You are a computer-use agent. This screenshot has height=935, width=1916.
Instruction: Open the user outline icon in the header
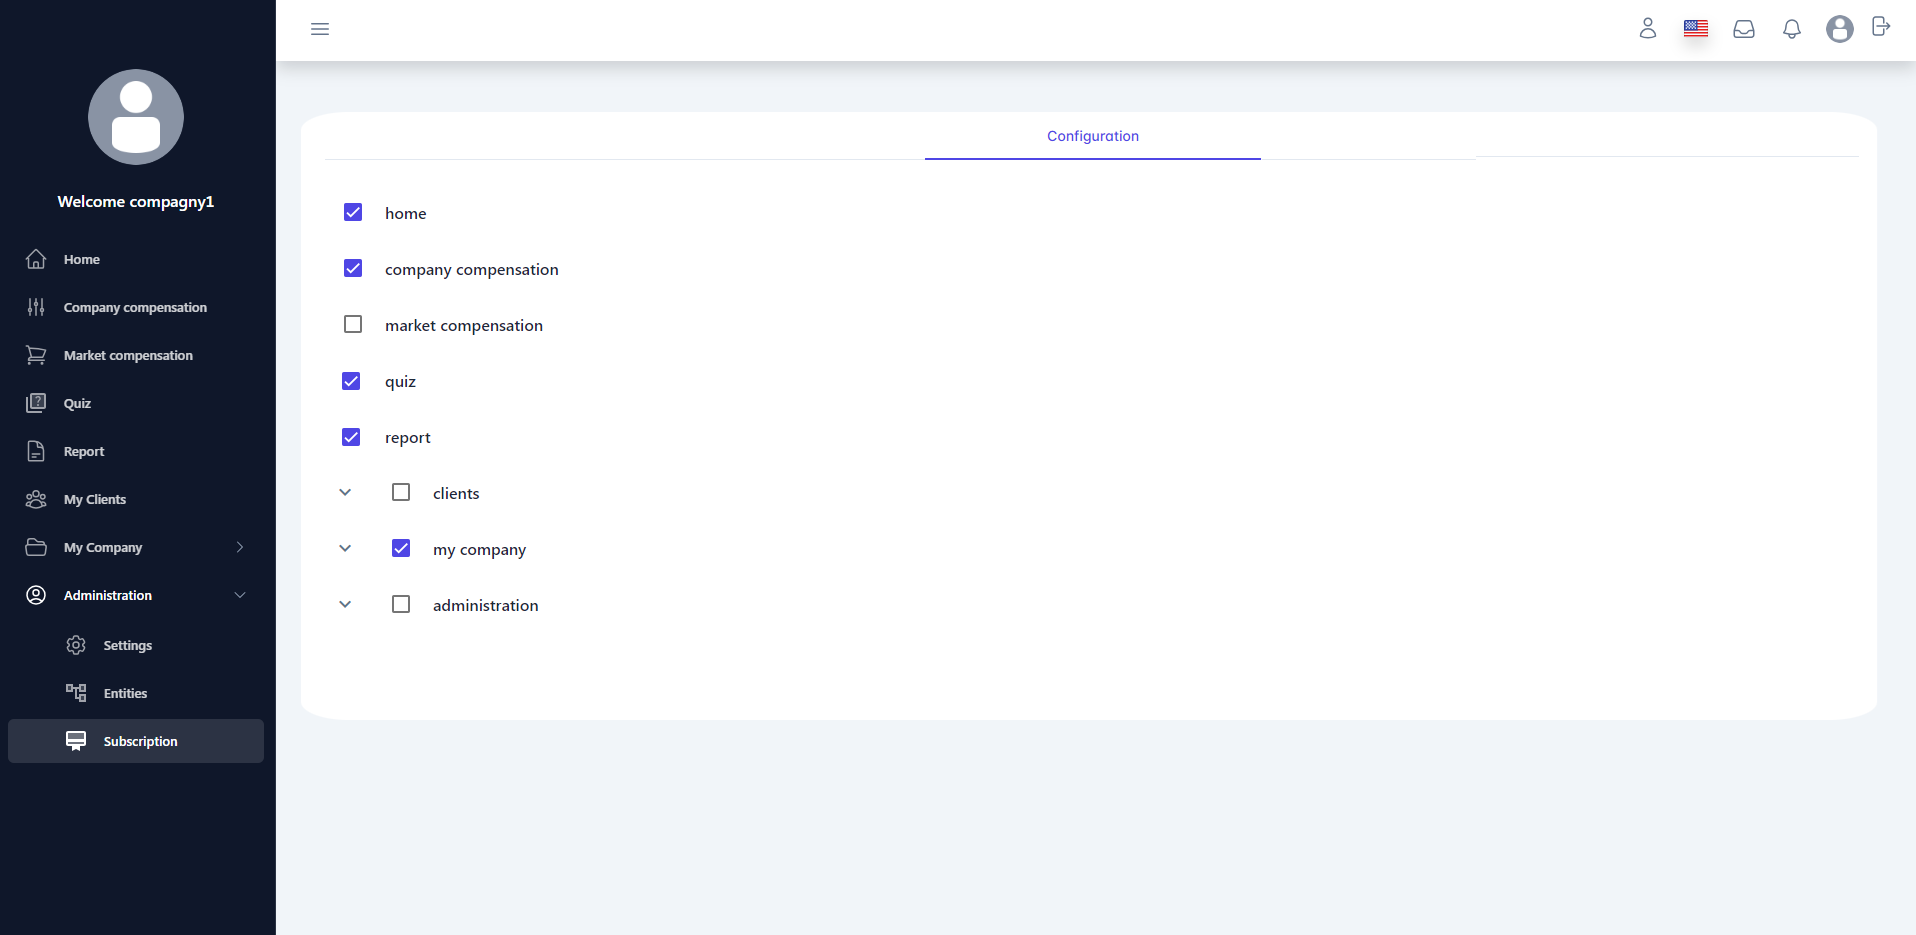tap(1647, 29)
